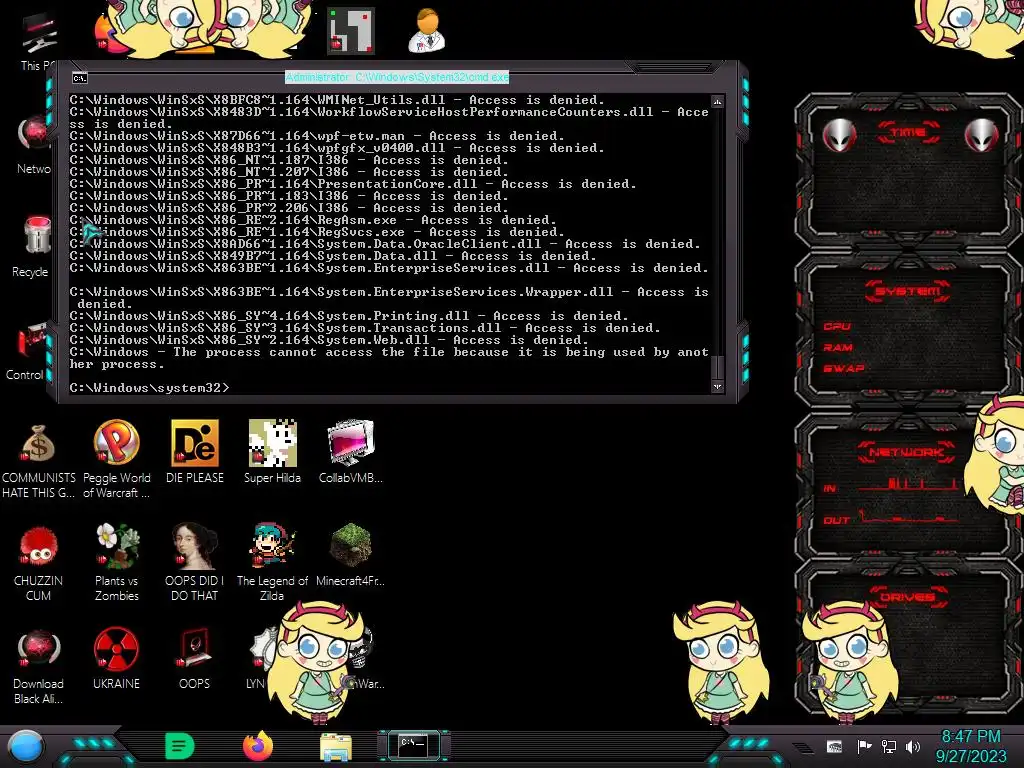Open the taskbar clock showing 8:47 PM
This screenshot has height=768, width=1024.
coord(971,746)
